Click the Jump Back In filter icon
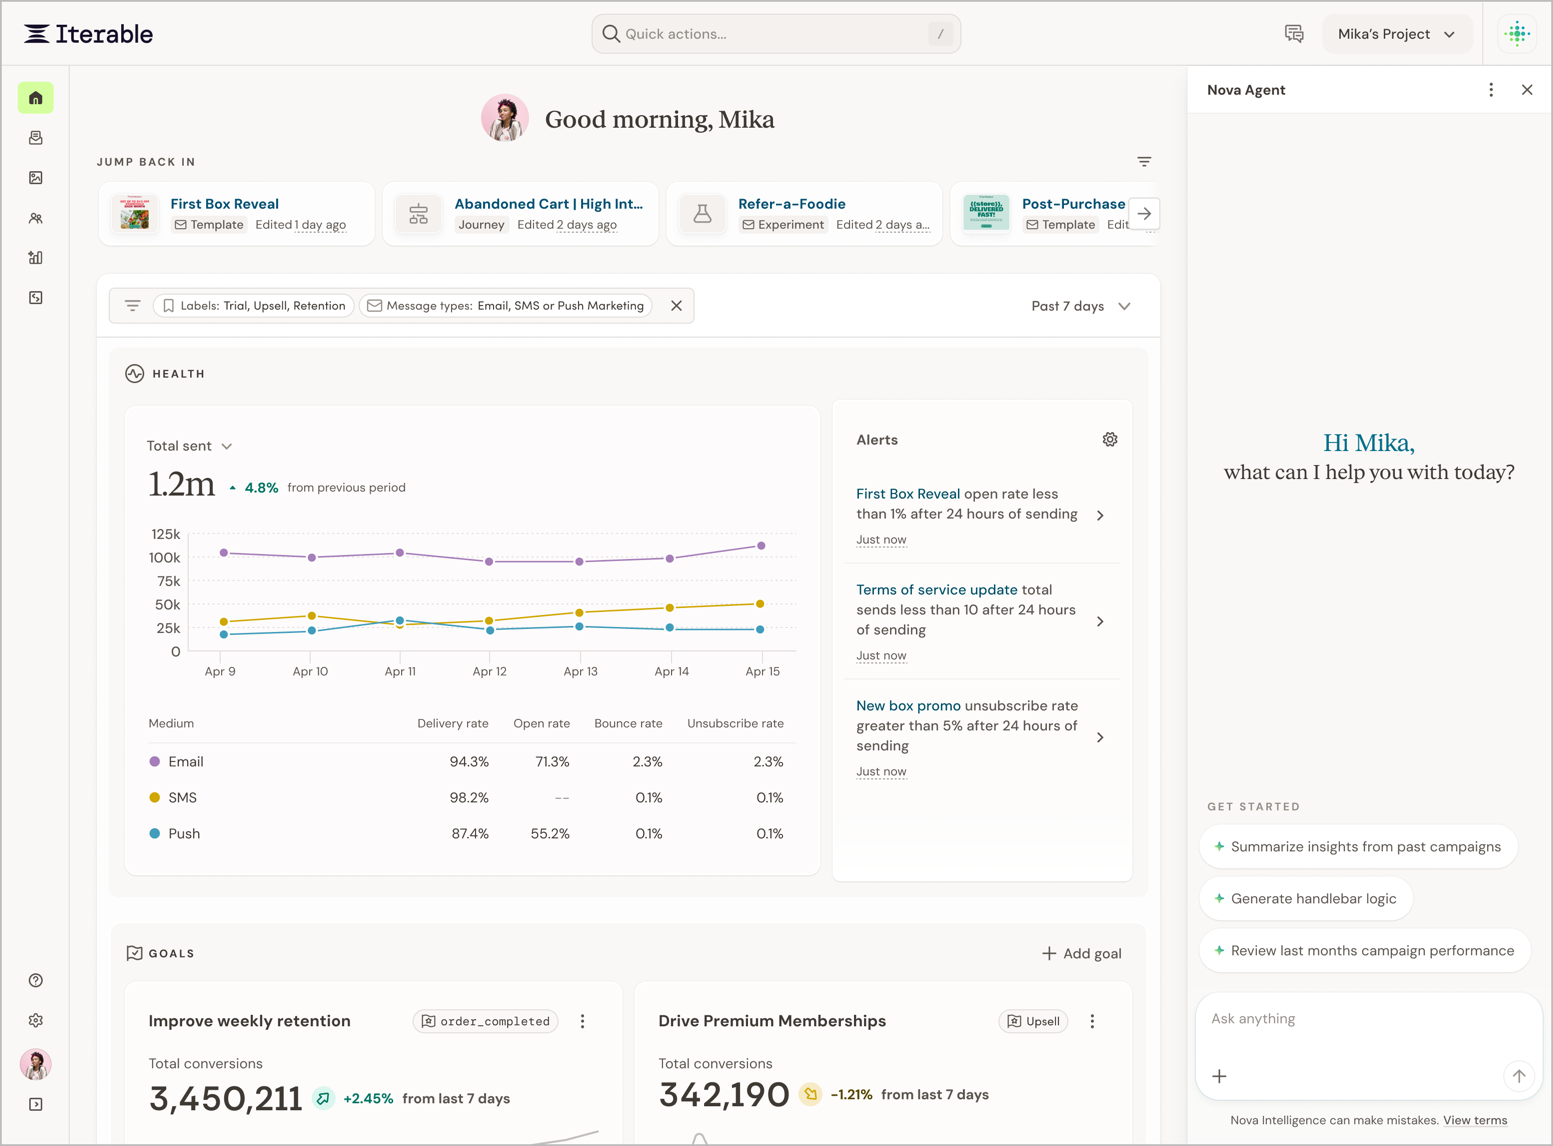 [x=1144, y=162]
